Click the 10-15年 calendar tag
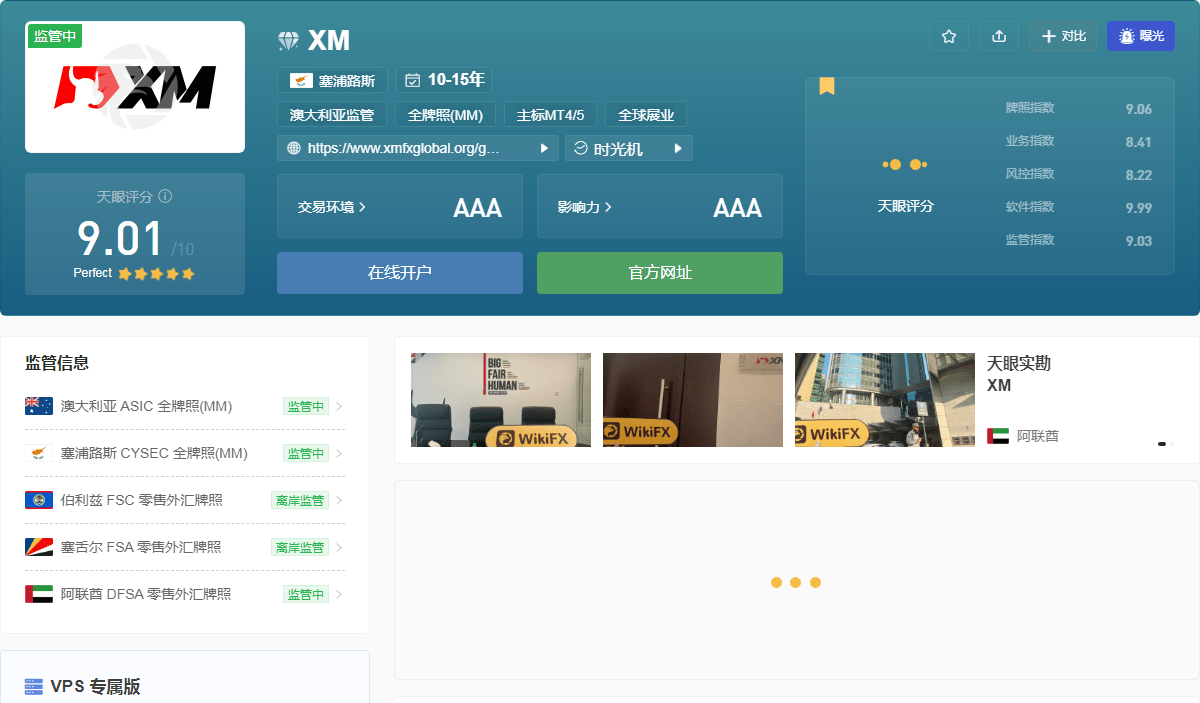The height and width of the screenshot is (703, 1200). click(x=444, y=81)
